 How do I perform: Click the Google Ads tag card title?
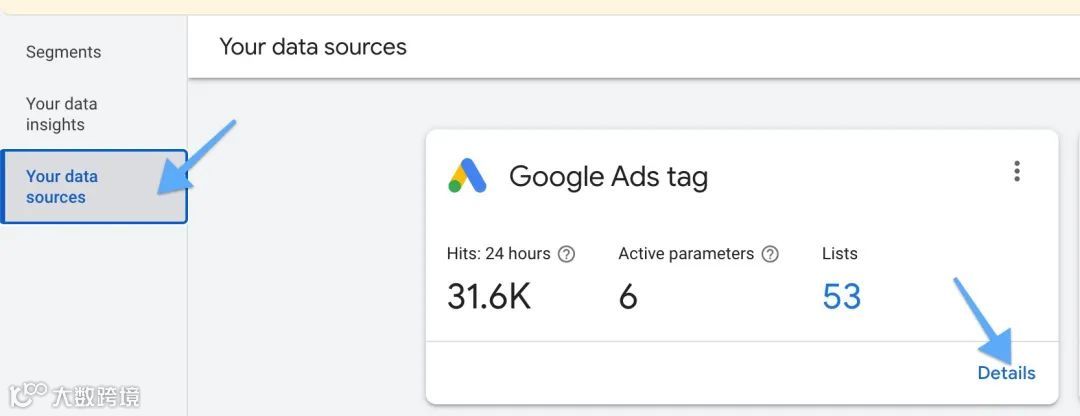coord(608,177)
